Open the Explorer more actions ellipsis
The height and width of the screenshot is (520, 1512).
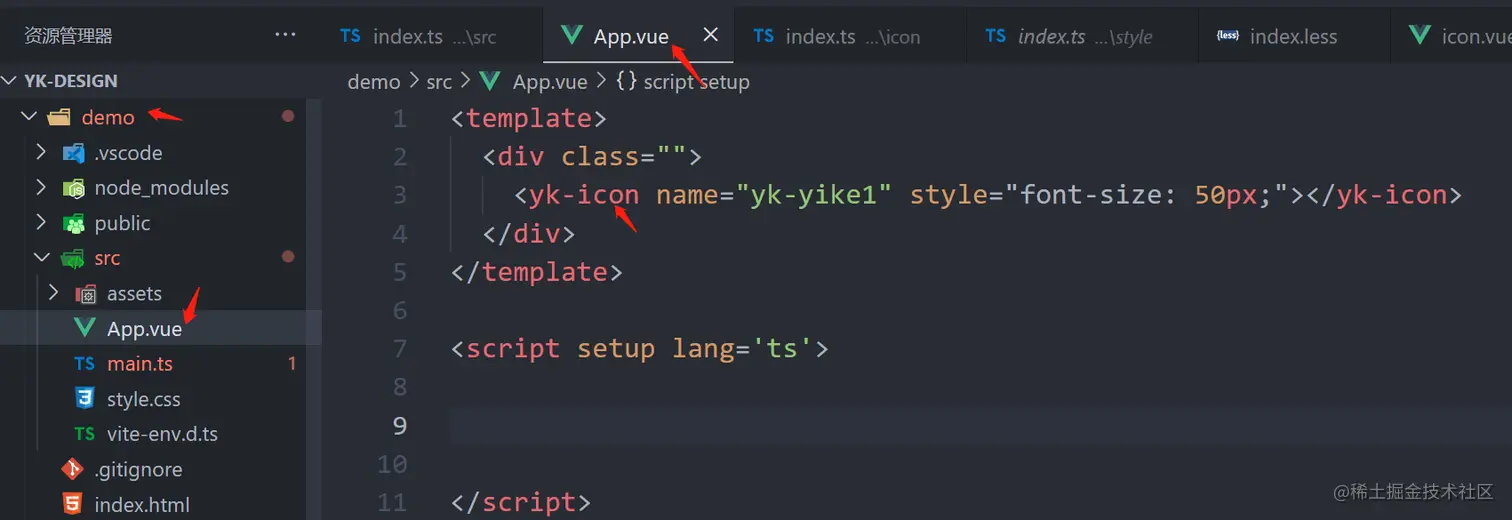285,35
